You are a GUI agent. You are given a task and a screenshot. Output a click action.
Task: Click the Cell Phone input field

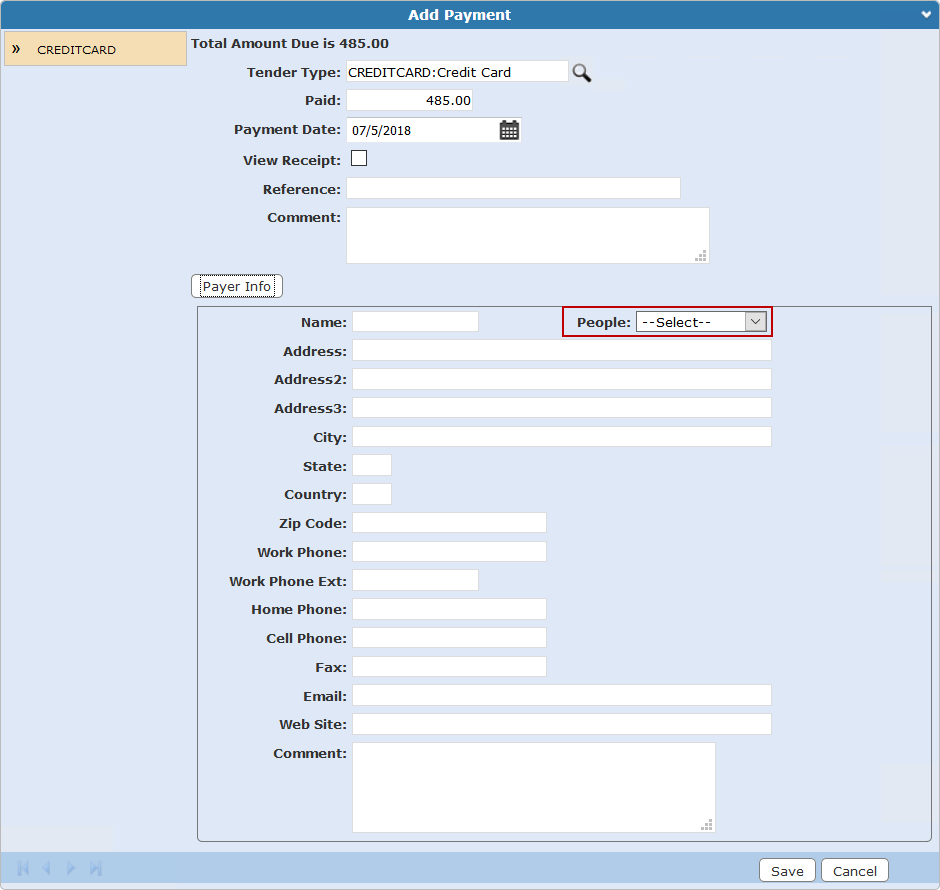[x=449, y=638]
